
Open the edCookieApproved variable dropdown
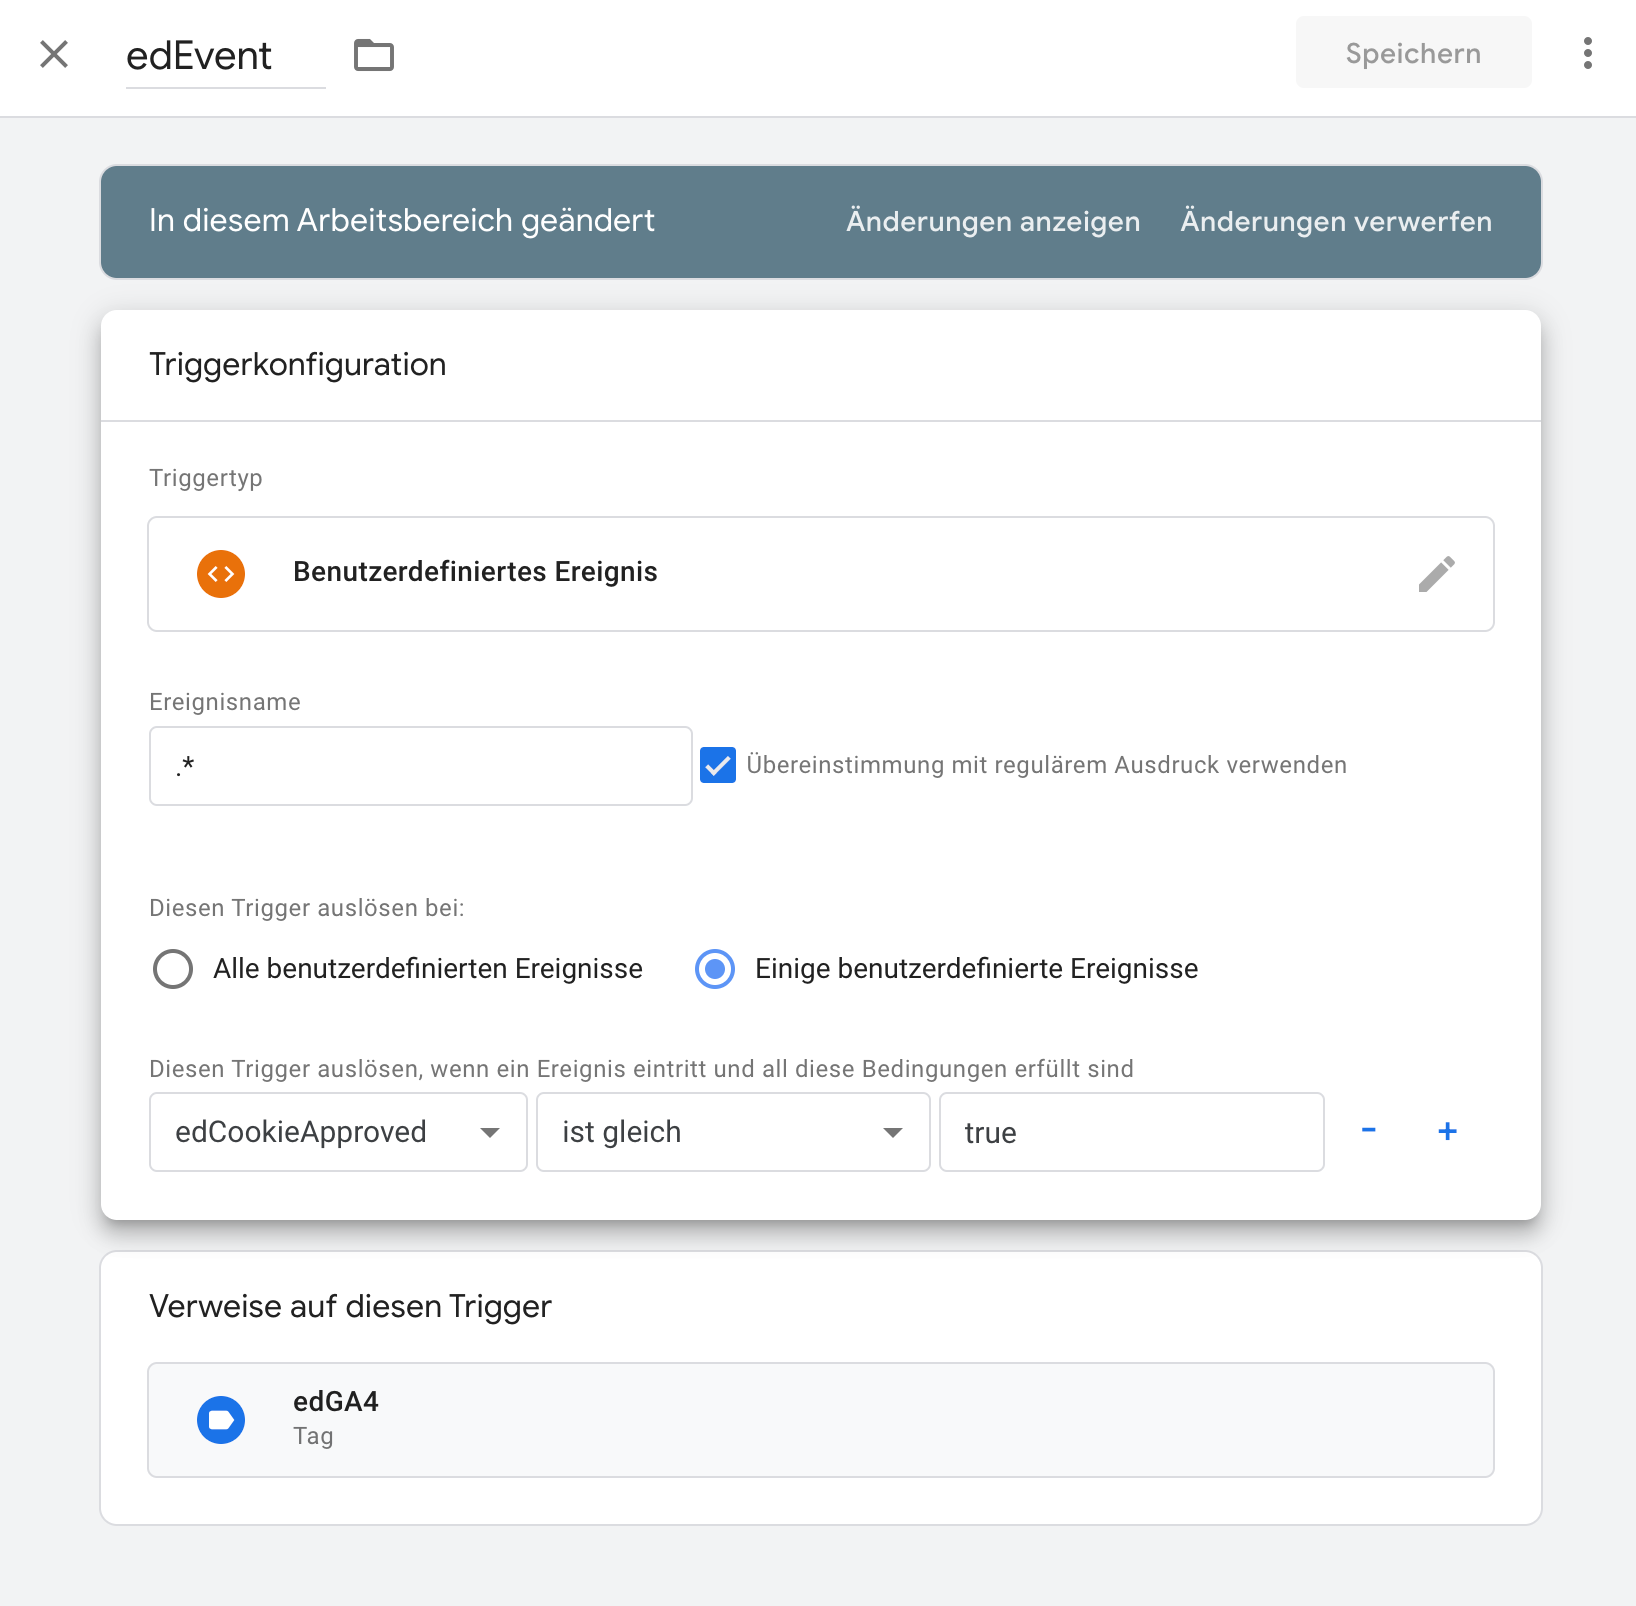coord(338,1132)
